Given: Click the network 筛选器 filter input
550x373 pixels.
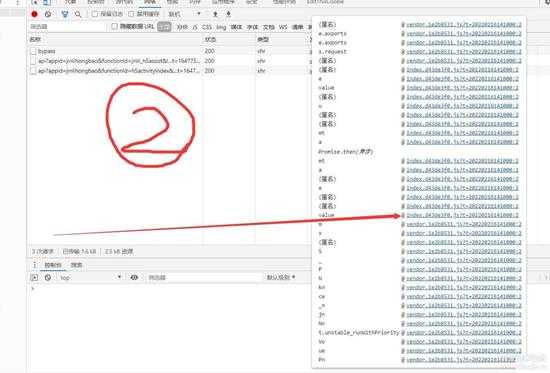Looking at the screenshot, I should [67, 27].
